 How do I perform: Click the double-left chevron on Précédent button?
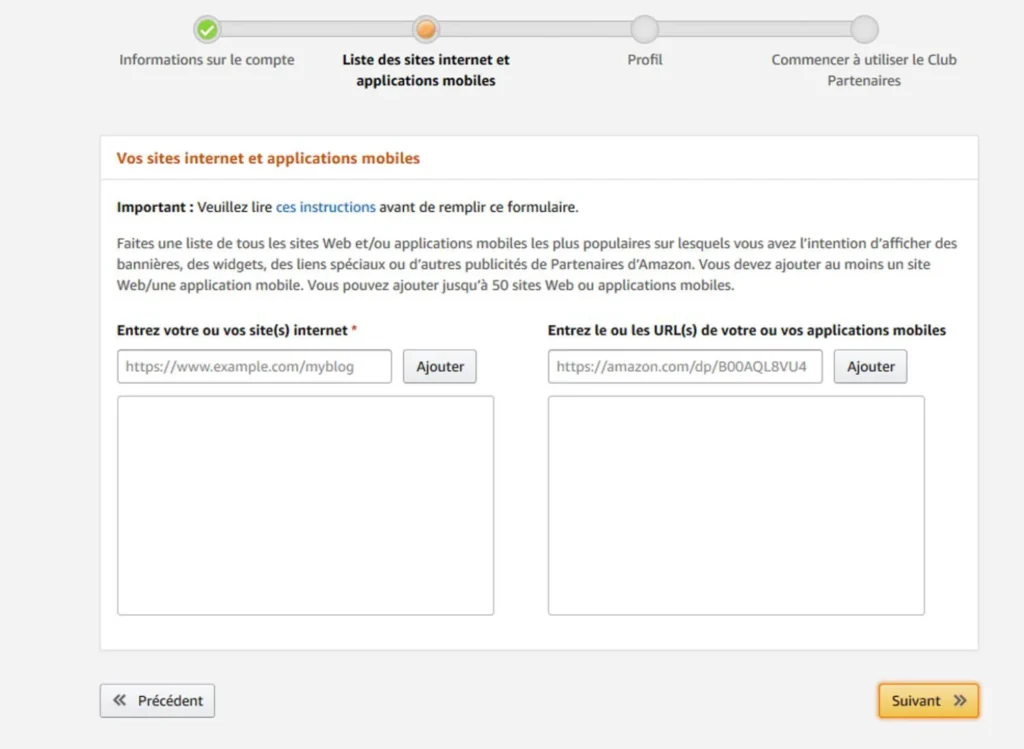120,700
